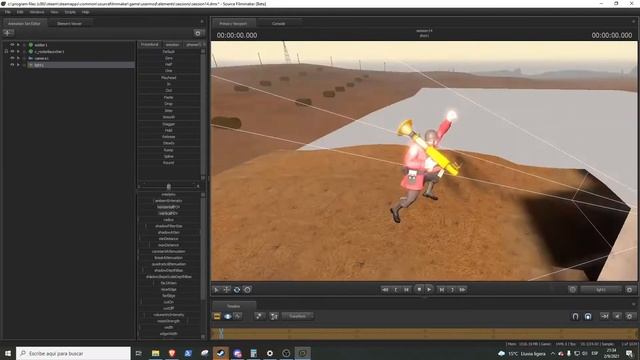Select the viewport selection arrow tool

[x=216, y=290]
